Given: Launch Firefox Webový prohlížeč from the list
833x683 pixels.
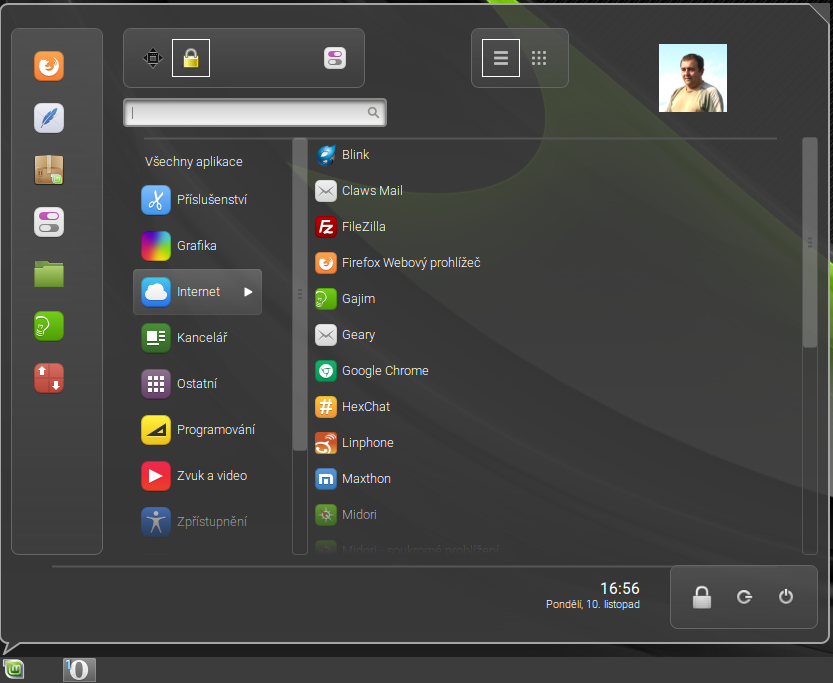Looking at the screenshot, I should [398, 263].
